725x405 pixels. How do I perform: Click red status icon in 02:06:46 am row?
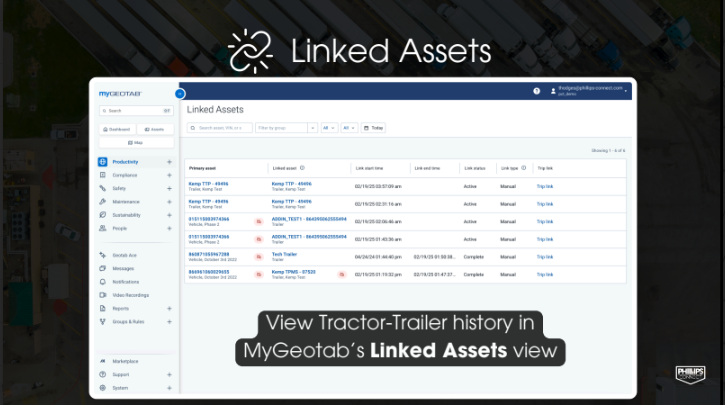(x=259, y=222)
